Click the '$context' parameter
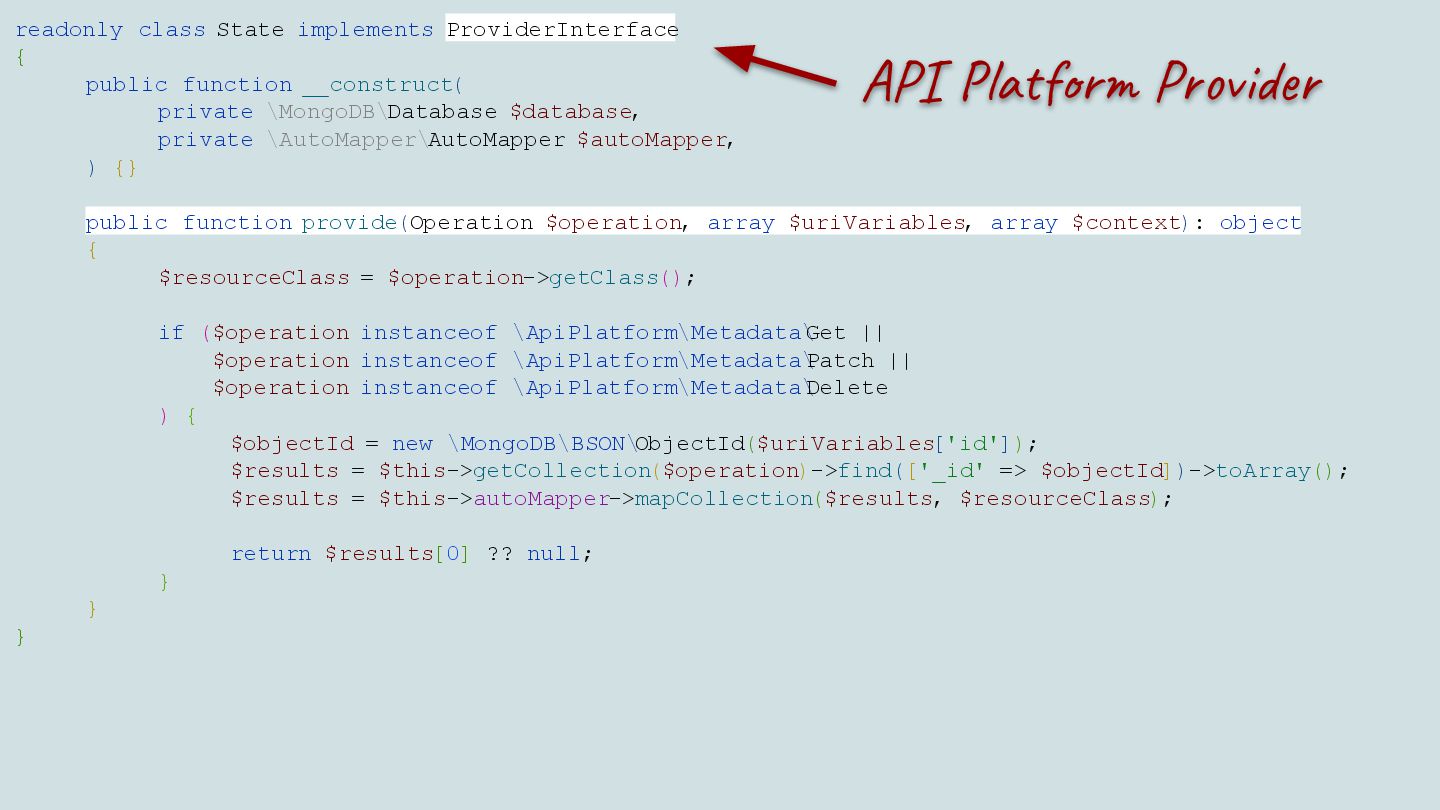 coord(1126,223)
